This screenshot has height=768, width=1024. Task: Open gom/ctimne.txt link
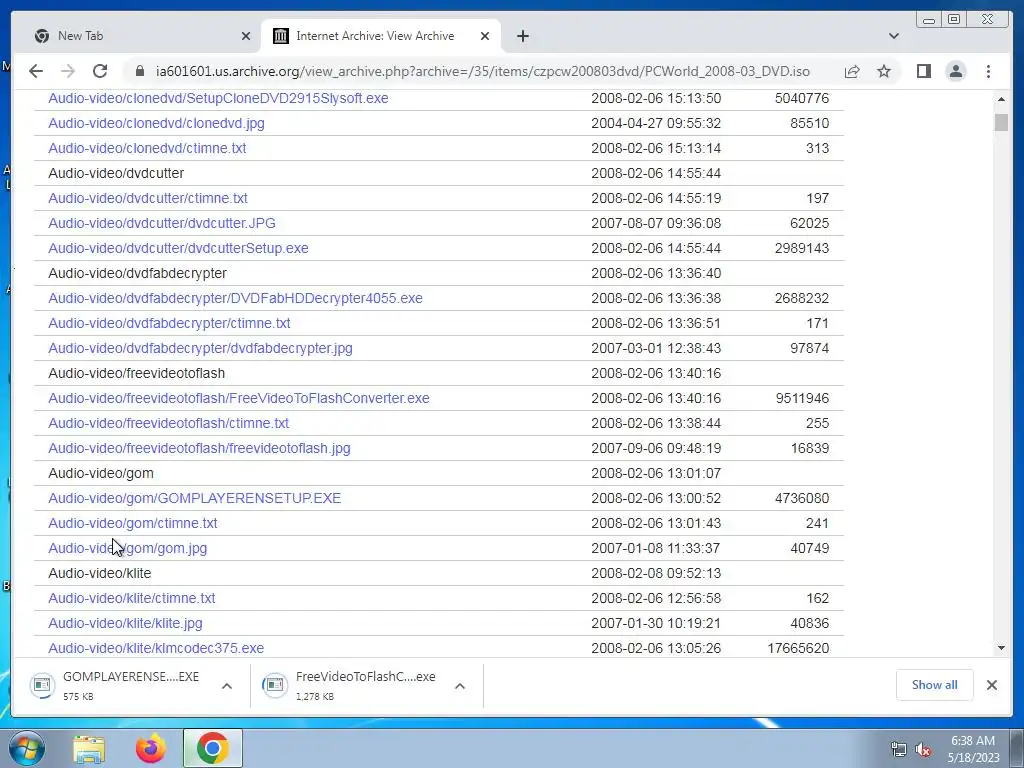click(x=133, y=523)
